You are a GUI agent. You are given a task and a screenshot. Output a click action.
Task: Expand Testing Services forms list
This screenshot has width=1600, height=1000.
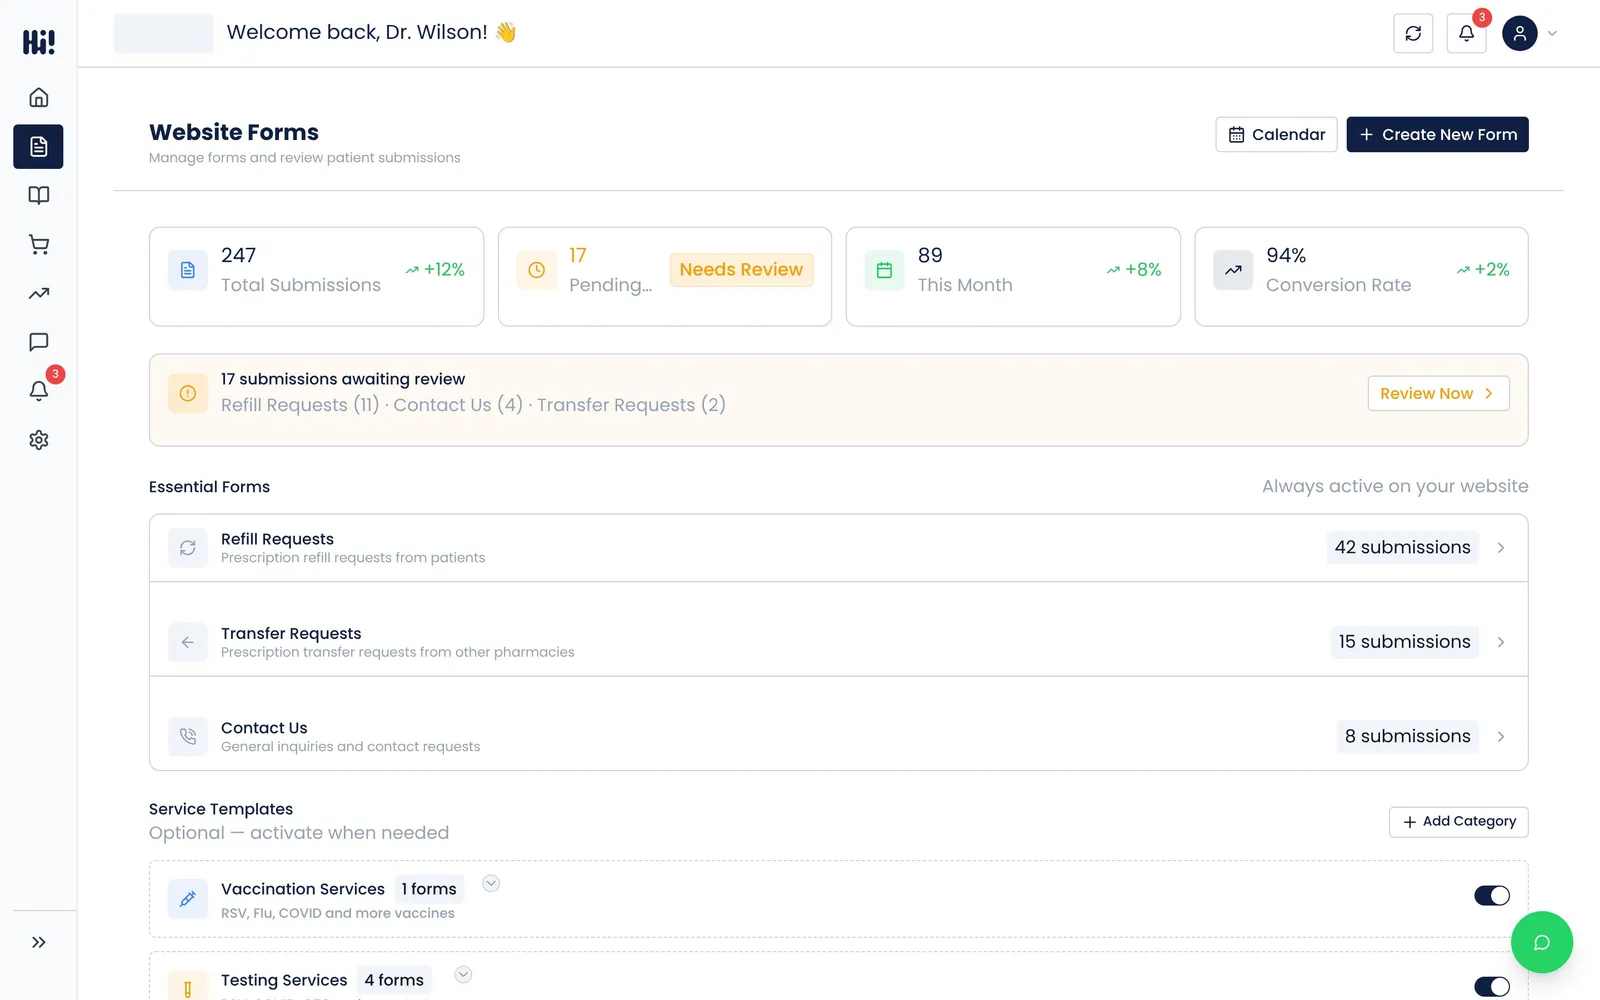pos(463,974)
